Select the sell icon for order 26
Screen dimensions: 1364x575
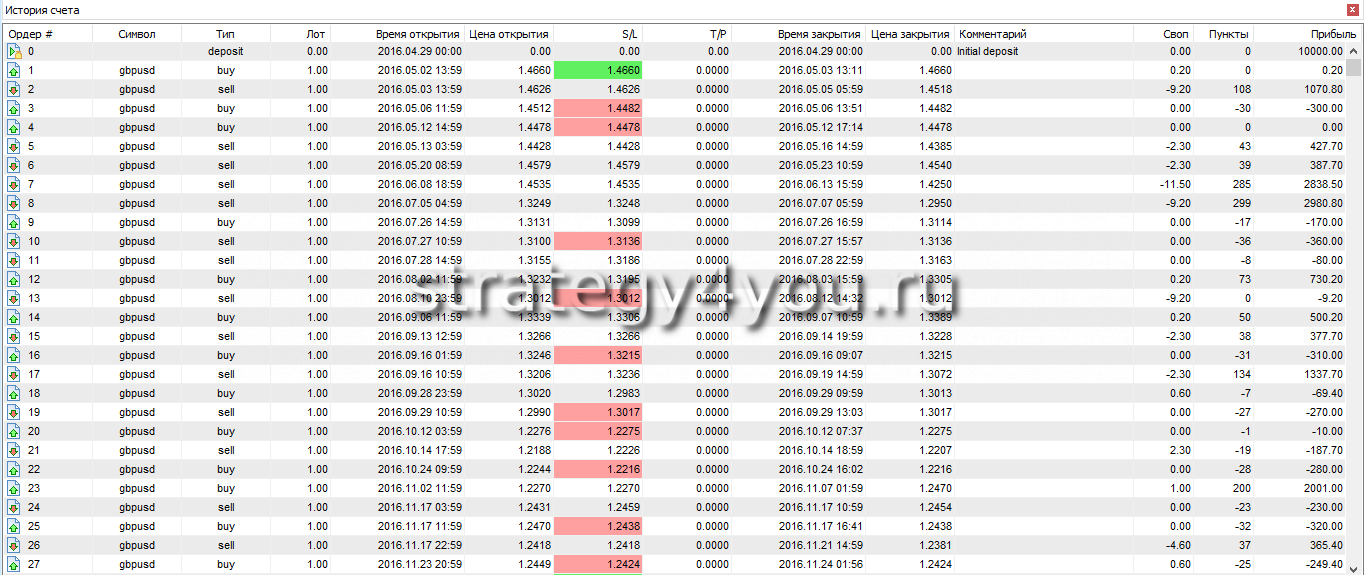click(x=14, y=546)
